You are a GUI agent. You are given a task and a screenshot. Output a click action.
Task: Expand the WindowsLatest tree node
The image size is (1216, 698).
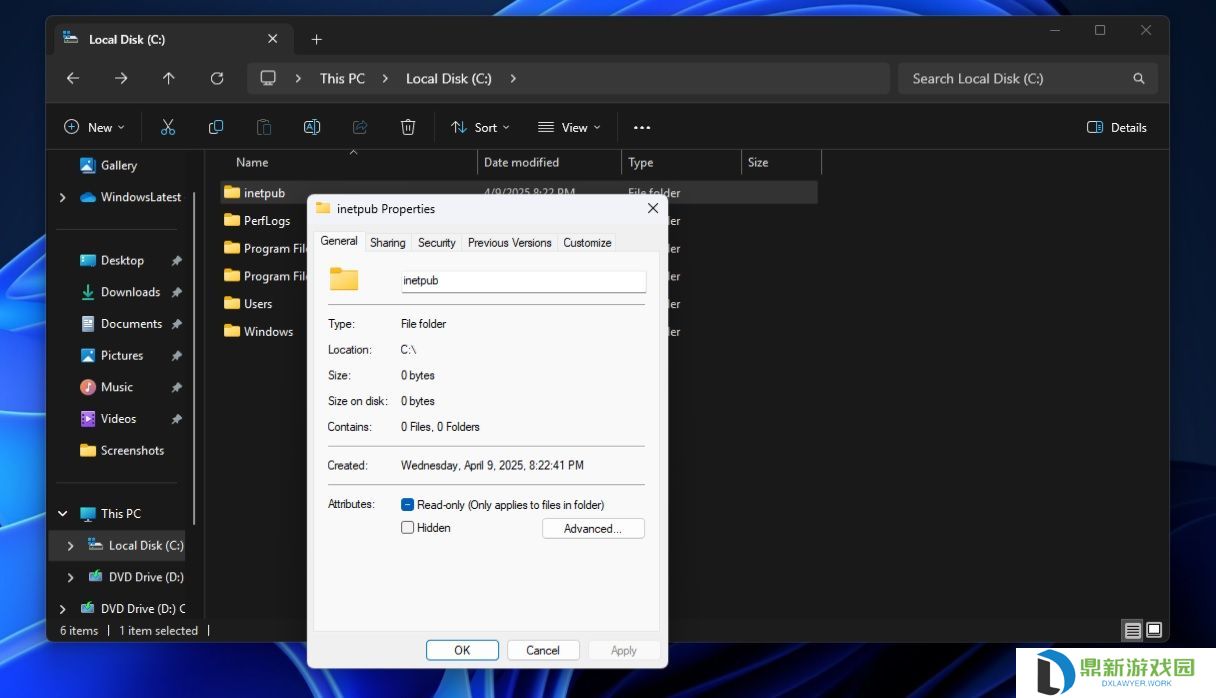[x=62, y=197]
